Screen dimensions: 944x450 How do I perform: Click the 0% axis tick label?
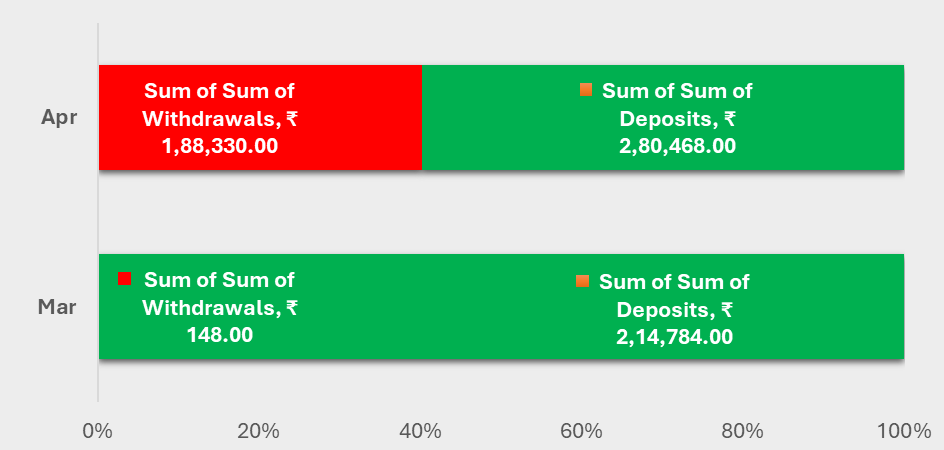[x=98, y=431]
